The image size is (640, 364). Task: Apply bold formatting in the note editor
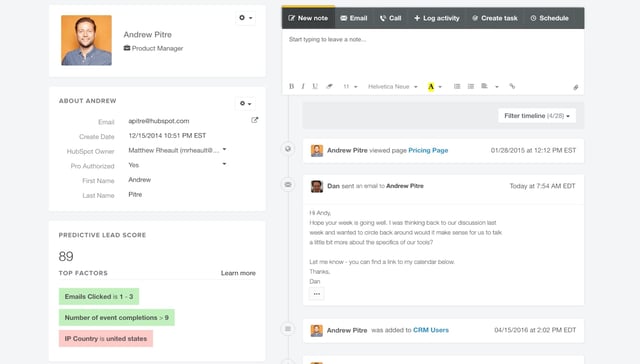click(291, 87)
